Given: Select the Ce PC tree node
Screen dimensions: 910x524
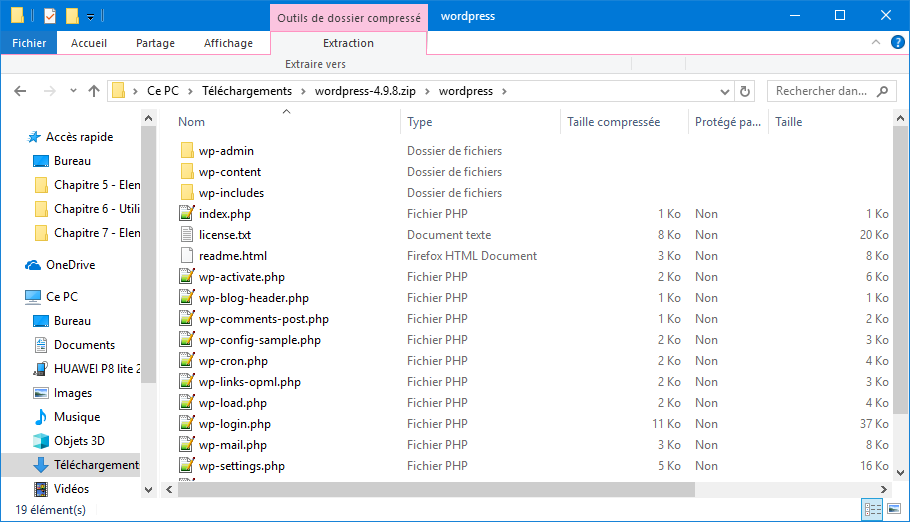Looking at the screenshot, I should (62, 297).
